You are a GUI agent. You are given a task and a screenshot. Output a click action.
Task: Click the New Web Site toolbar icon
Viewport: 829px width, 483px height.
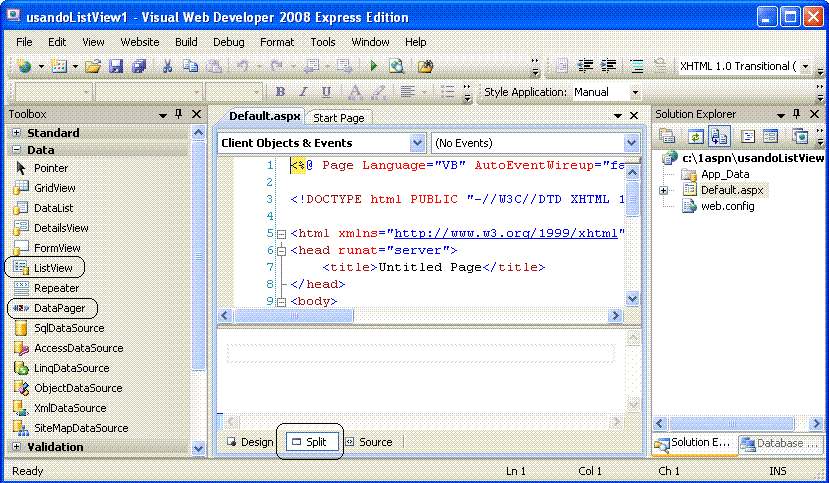[x=24, y=66]
